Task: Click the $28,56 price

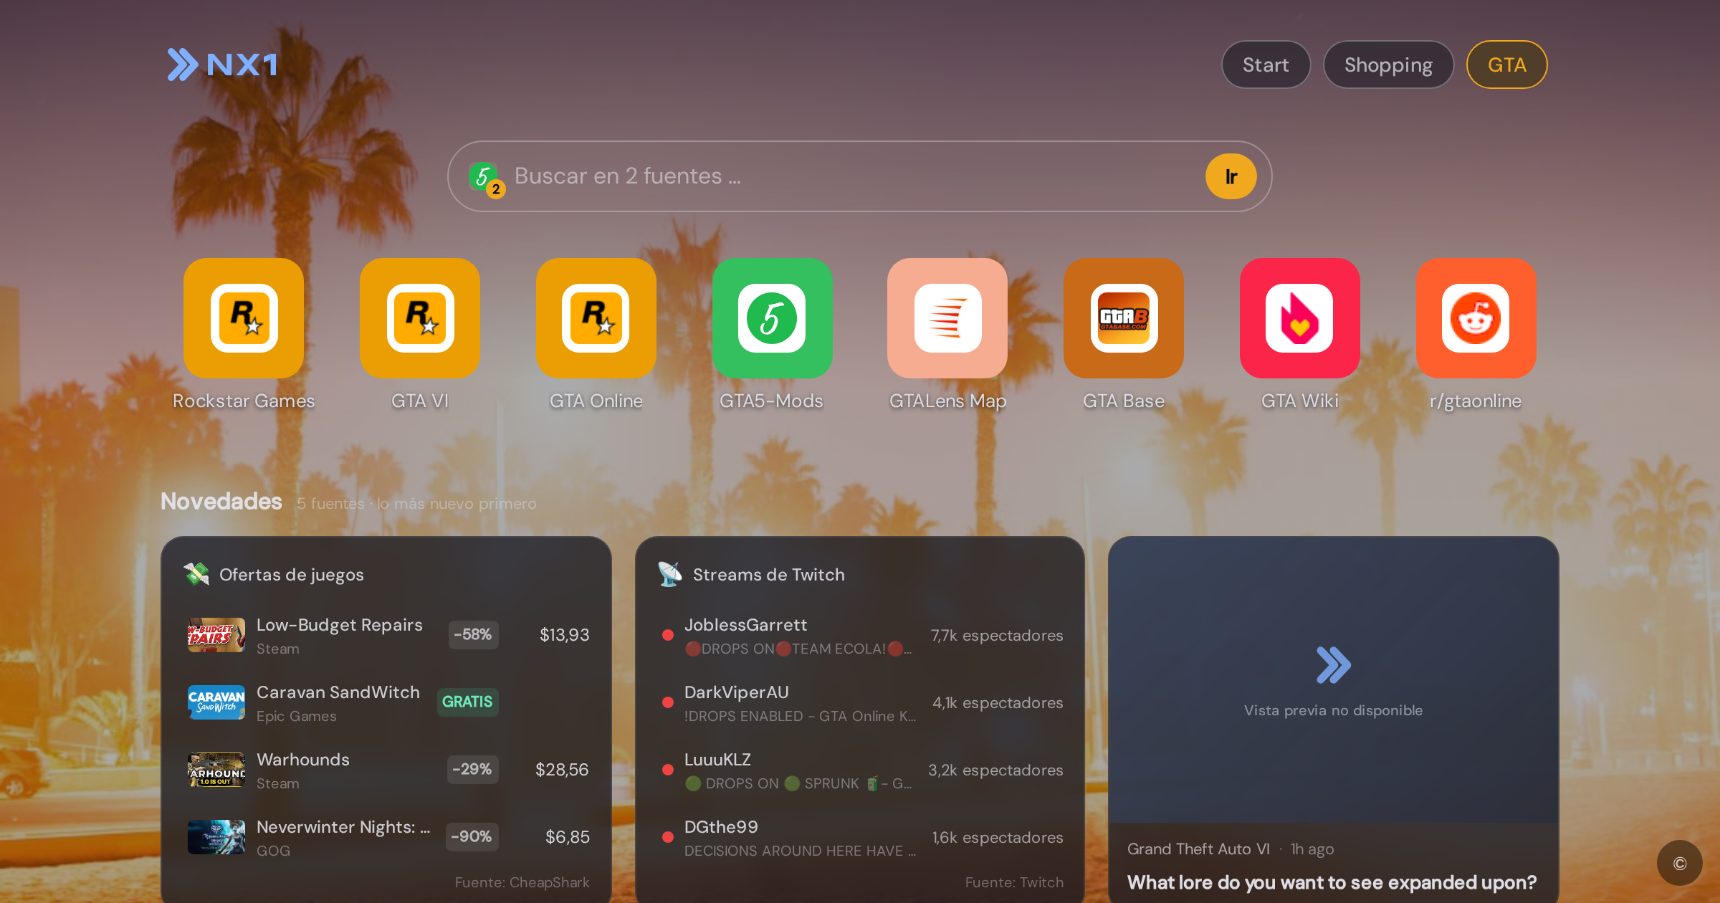Action: (562, 770)
